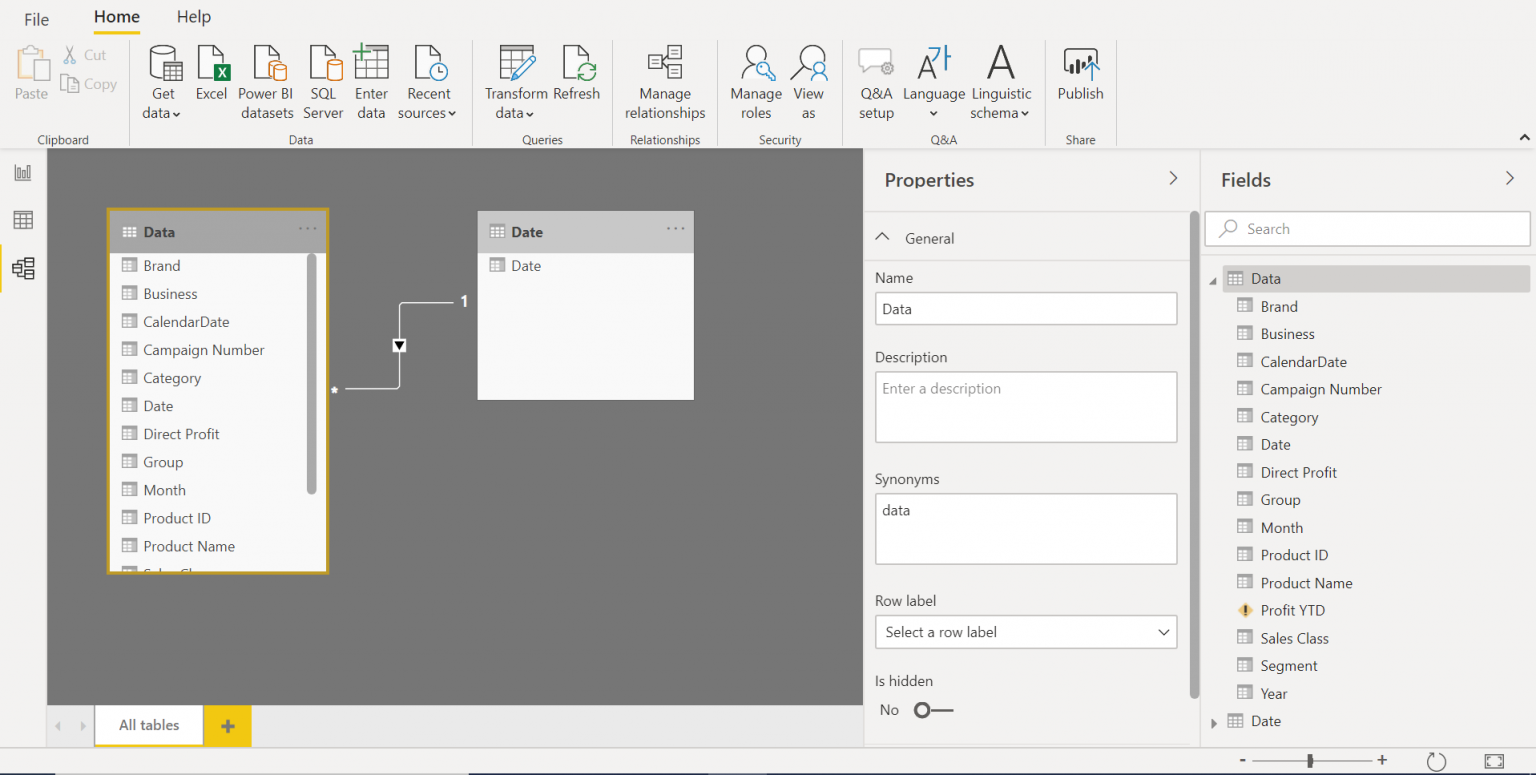
Task: Switch to Report view in the left sidebar
Action: point(22,172)
